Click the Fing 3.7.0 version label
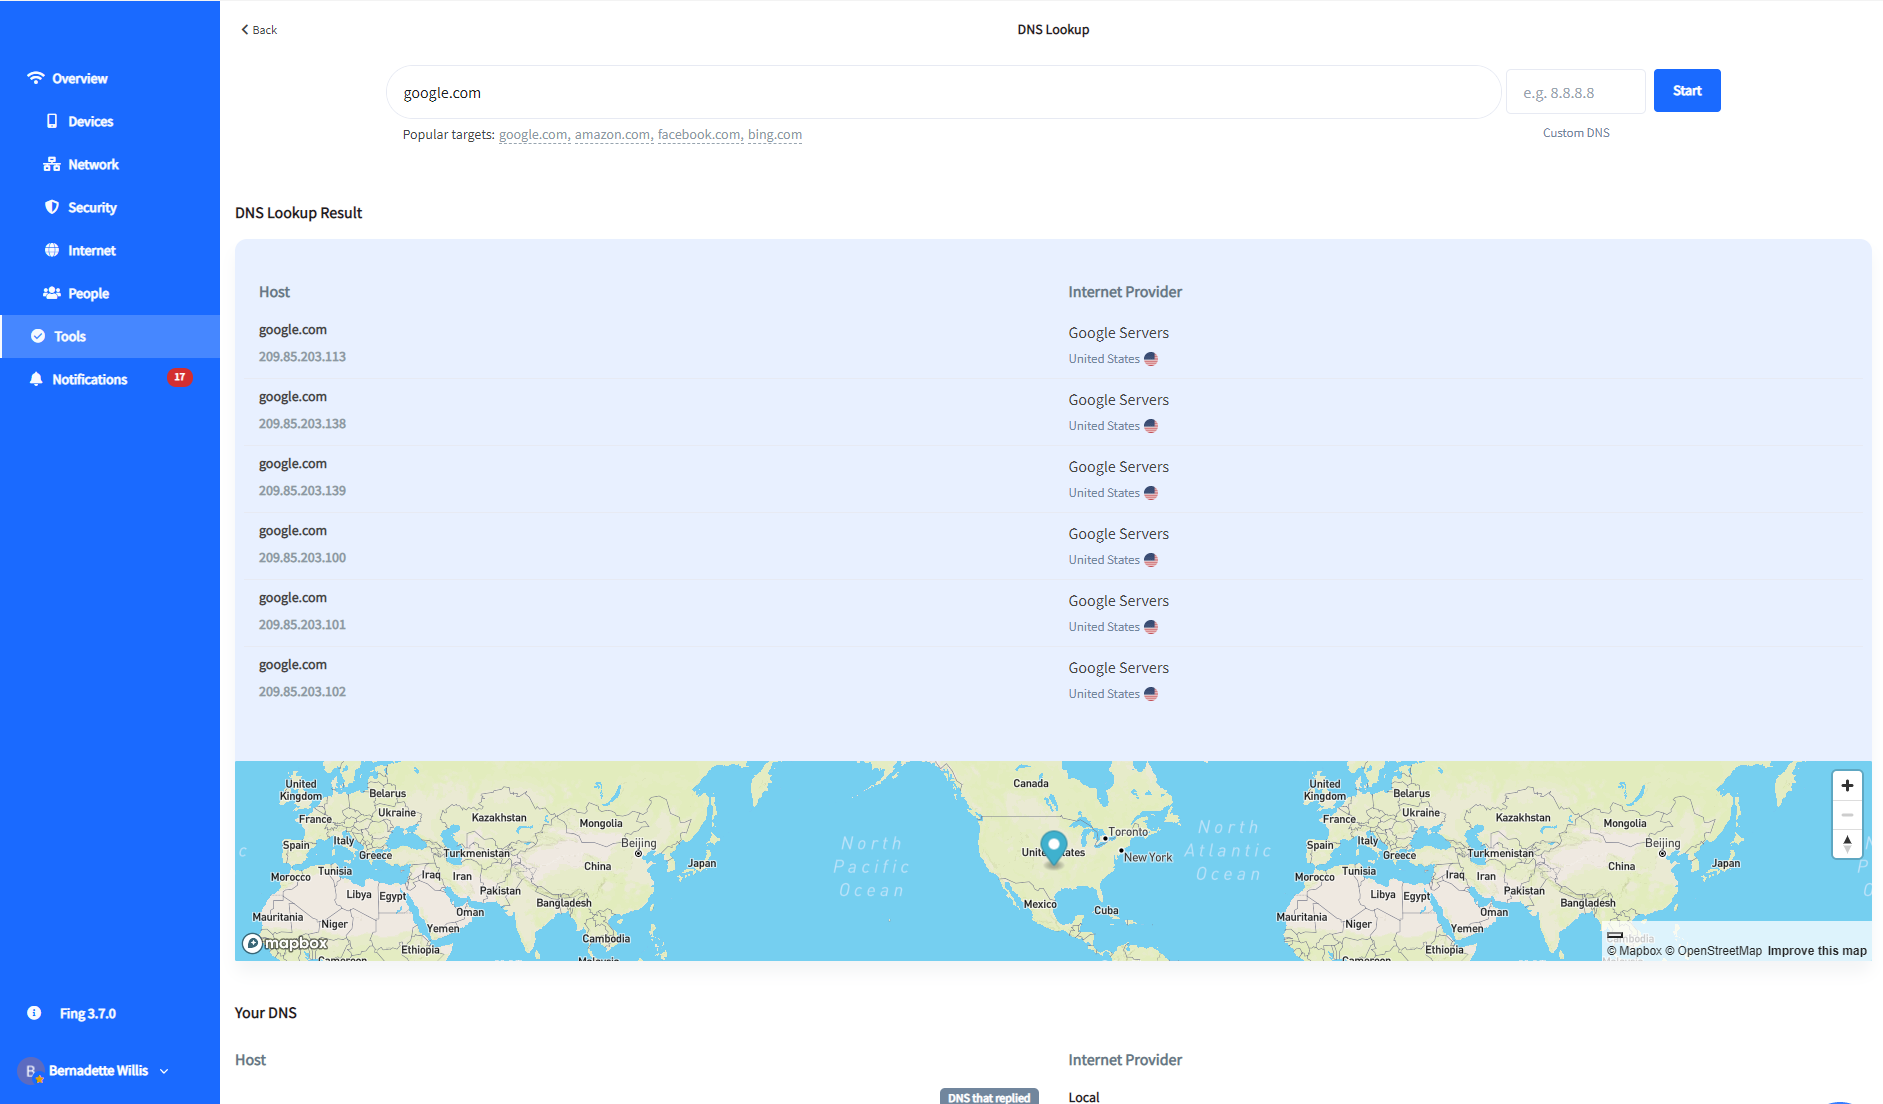 (x=88, y=1013)
